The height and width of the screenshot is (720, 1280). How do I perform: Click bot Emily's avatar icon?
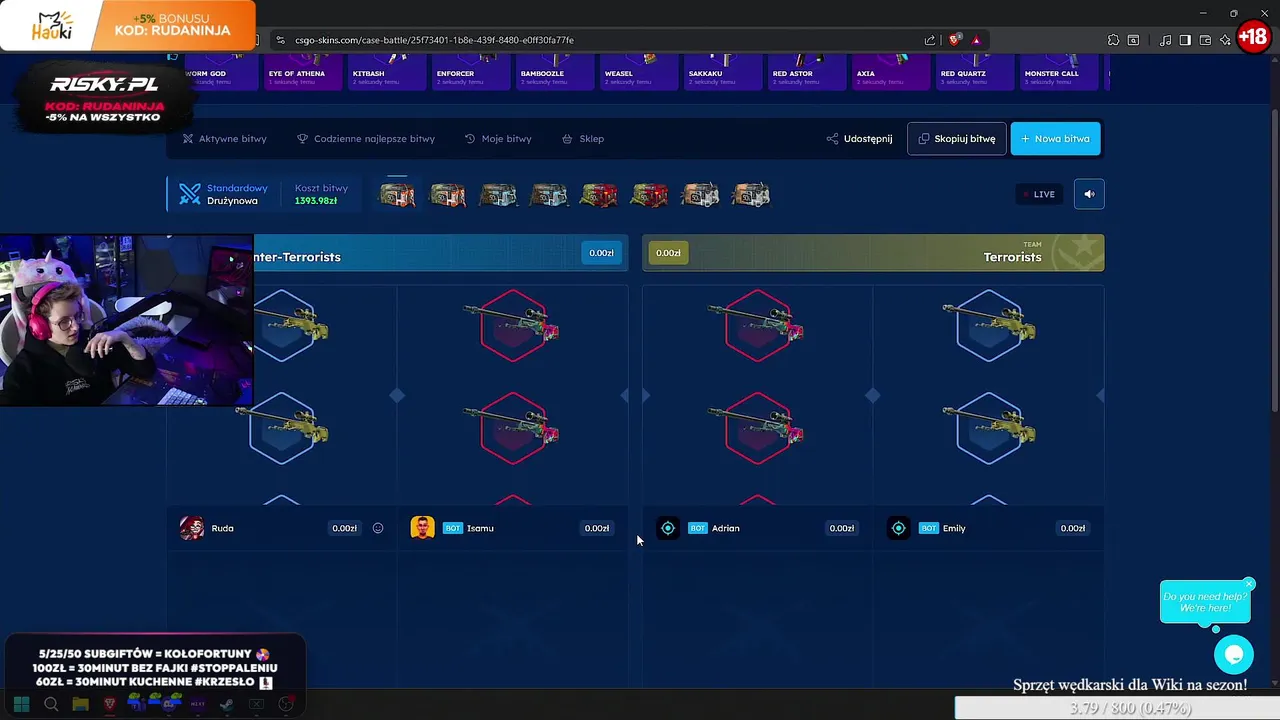pyautogui.click(x=899, y=528)
